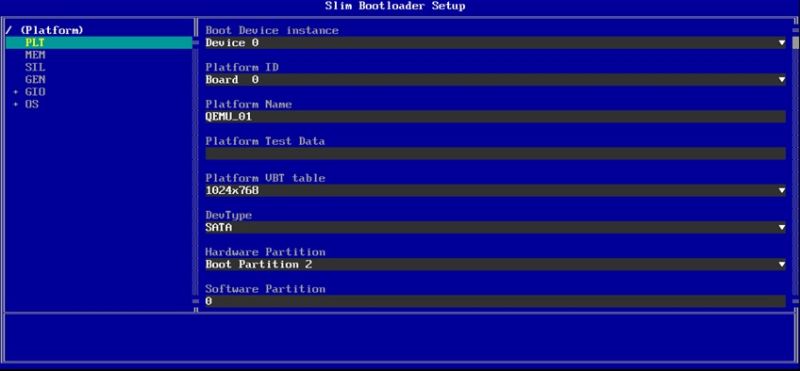Click the (Platform) root node

click(x=52, y=31)
